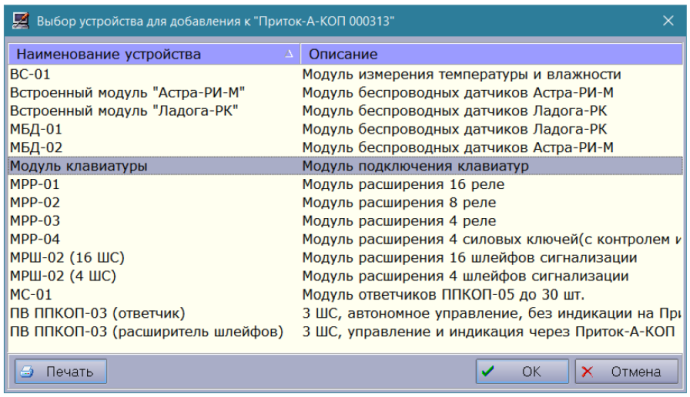The height and width of the screenshot is (397, 690).
Task: Click description 'Модуль расширения 8 реле'
Action: point(399,202)
